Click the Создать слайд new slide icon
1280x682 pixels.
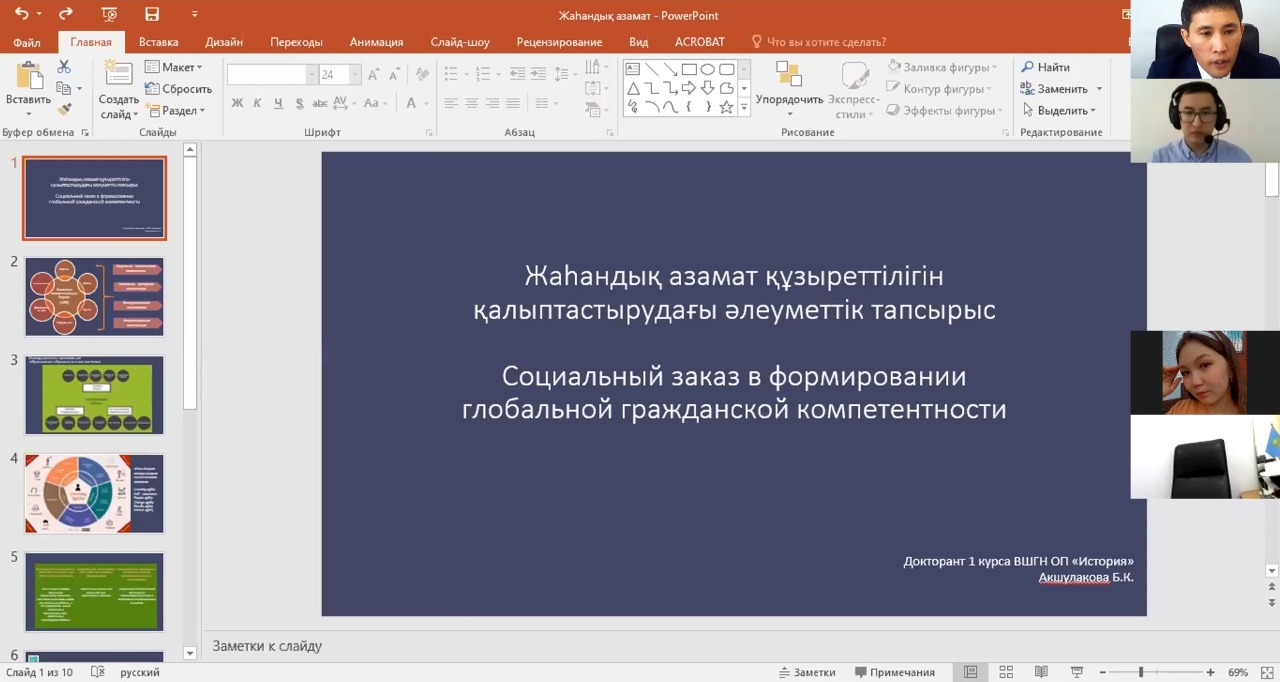(x=118, y=75)
